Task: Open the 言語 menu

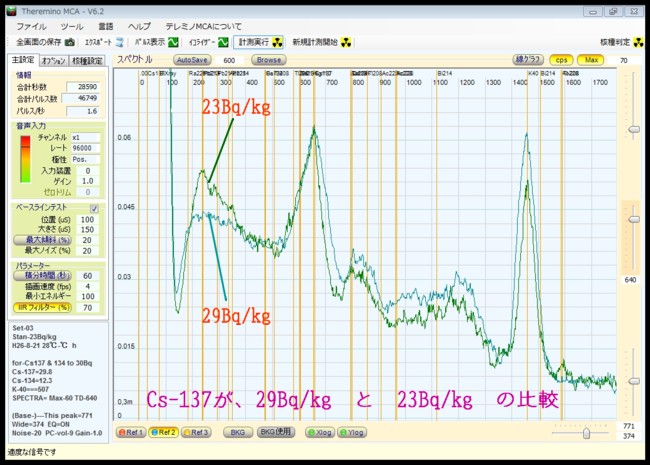Action: point(106,27)
